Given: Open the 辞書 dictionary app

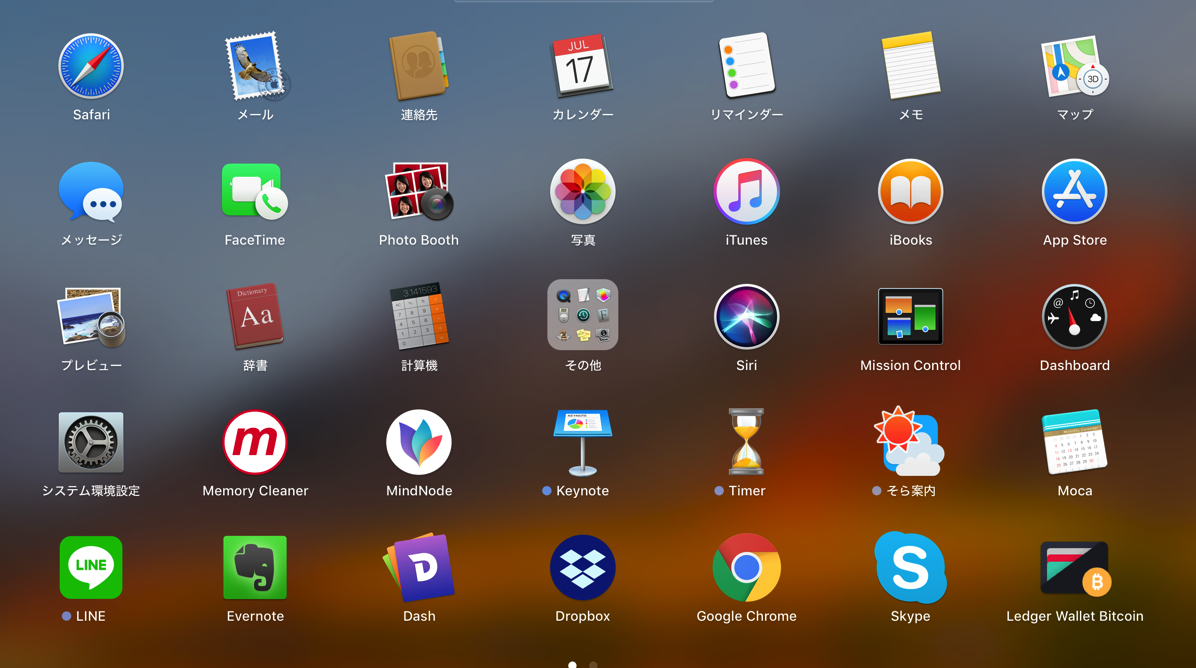Looking at the screenshot, I should (255, 317).
